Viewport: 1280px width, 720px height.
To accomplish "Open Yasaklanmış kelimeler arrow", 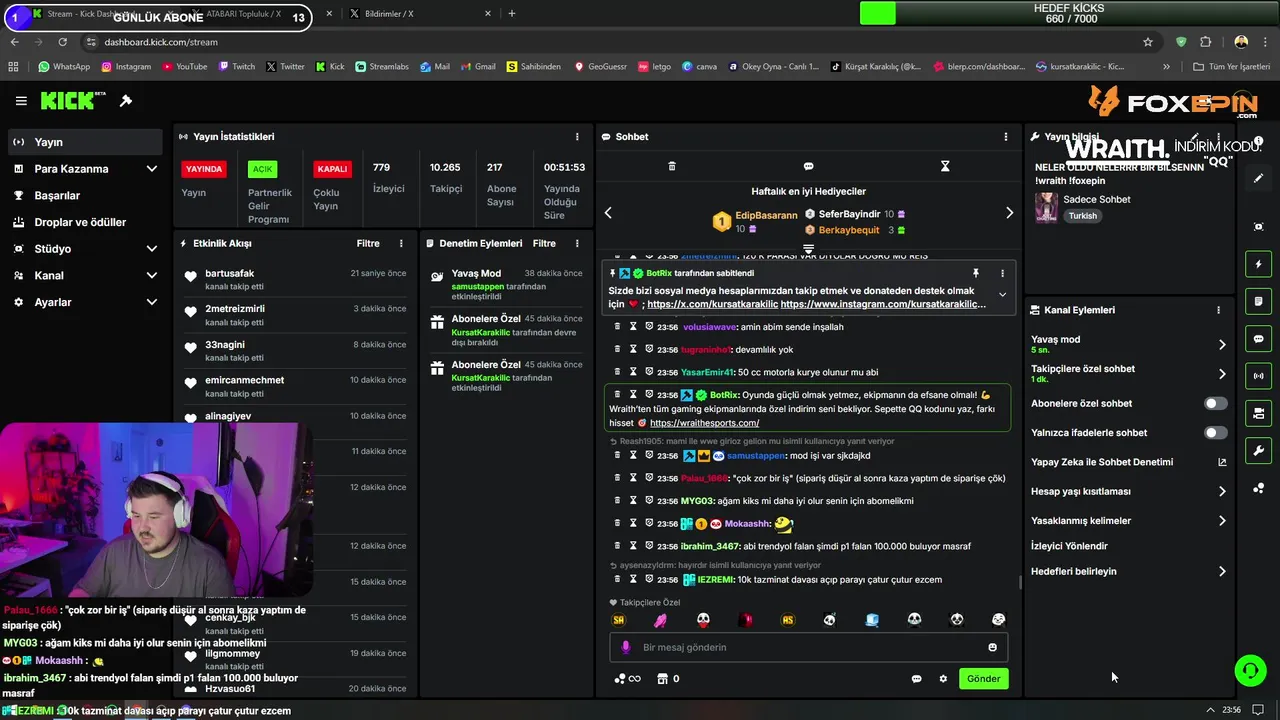I will [x=1221, y=521].
